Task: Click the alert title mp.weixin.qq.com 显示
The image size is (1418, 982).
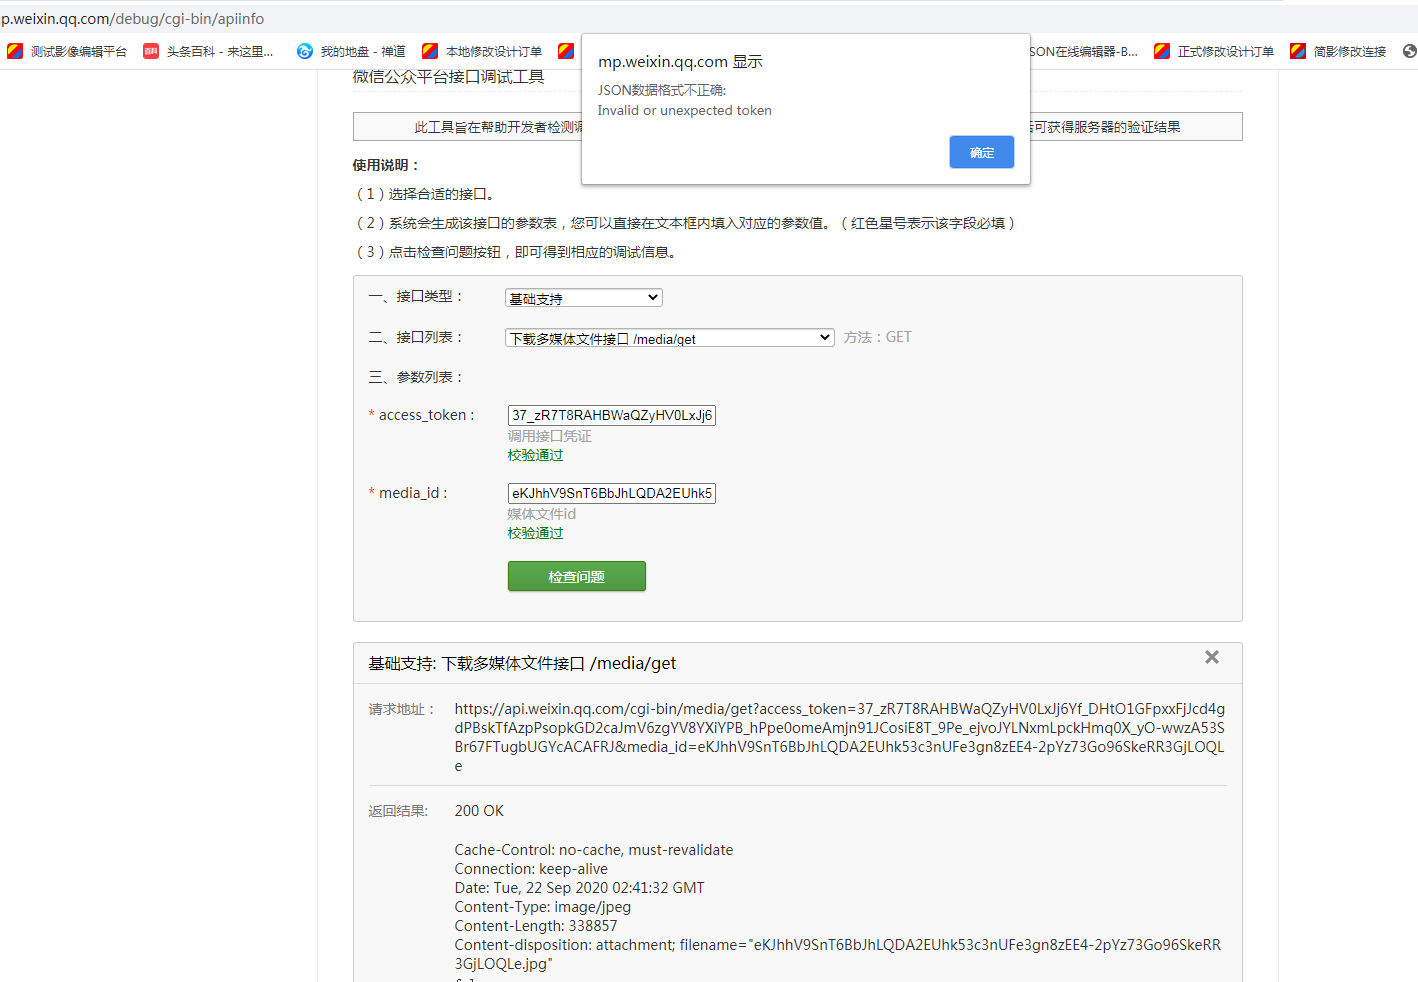Action: pos(680,62)
